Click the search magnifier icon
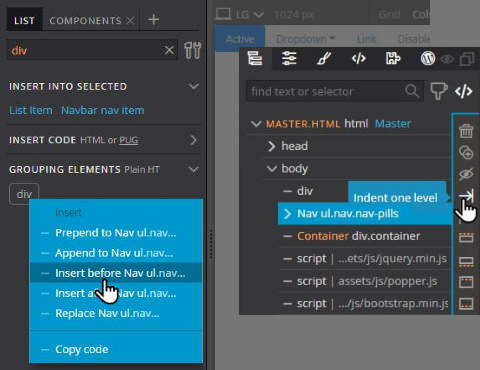The image size is (480, 370). pyautogui.click(x=412, y=91)
